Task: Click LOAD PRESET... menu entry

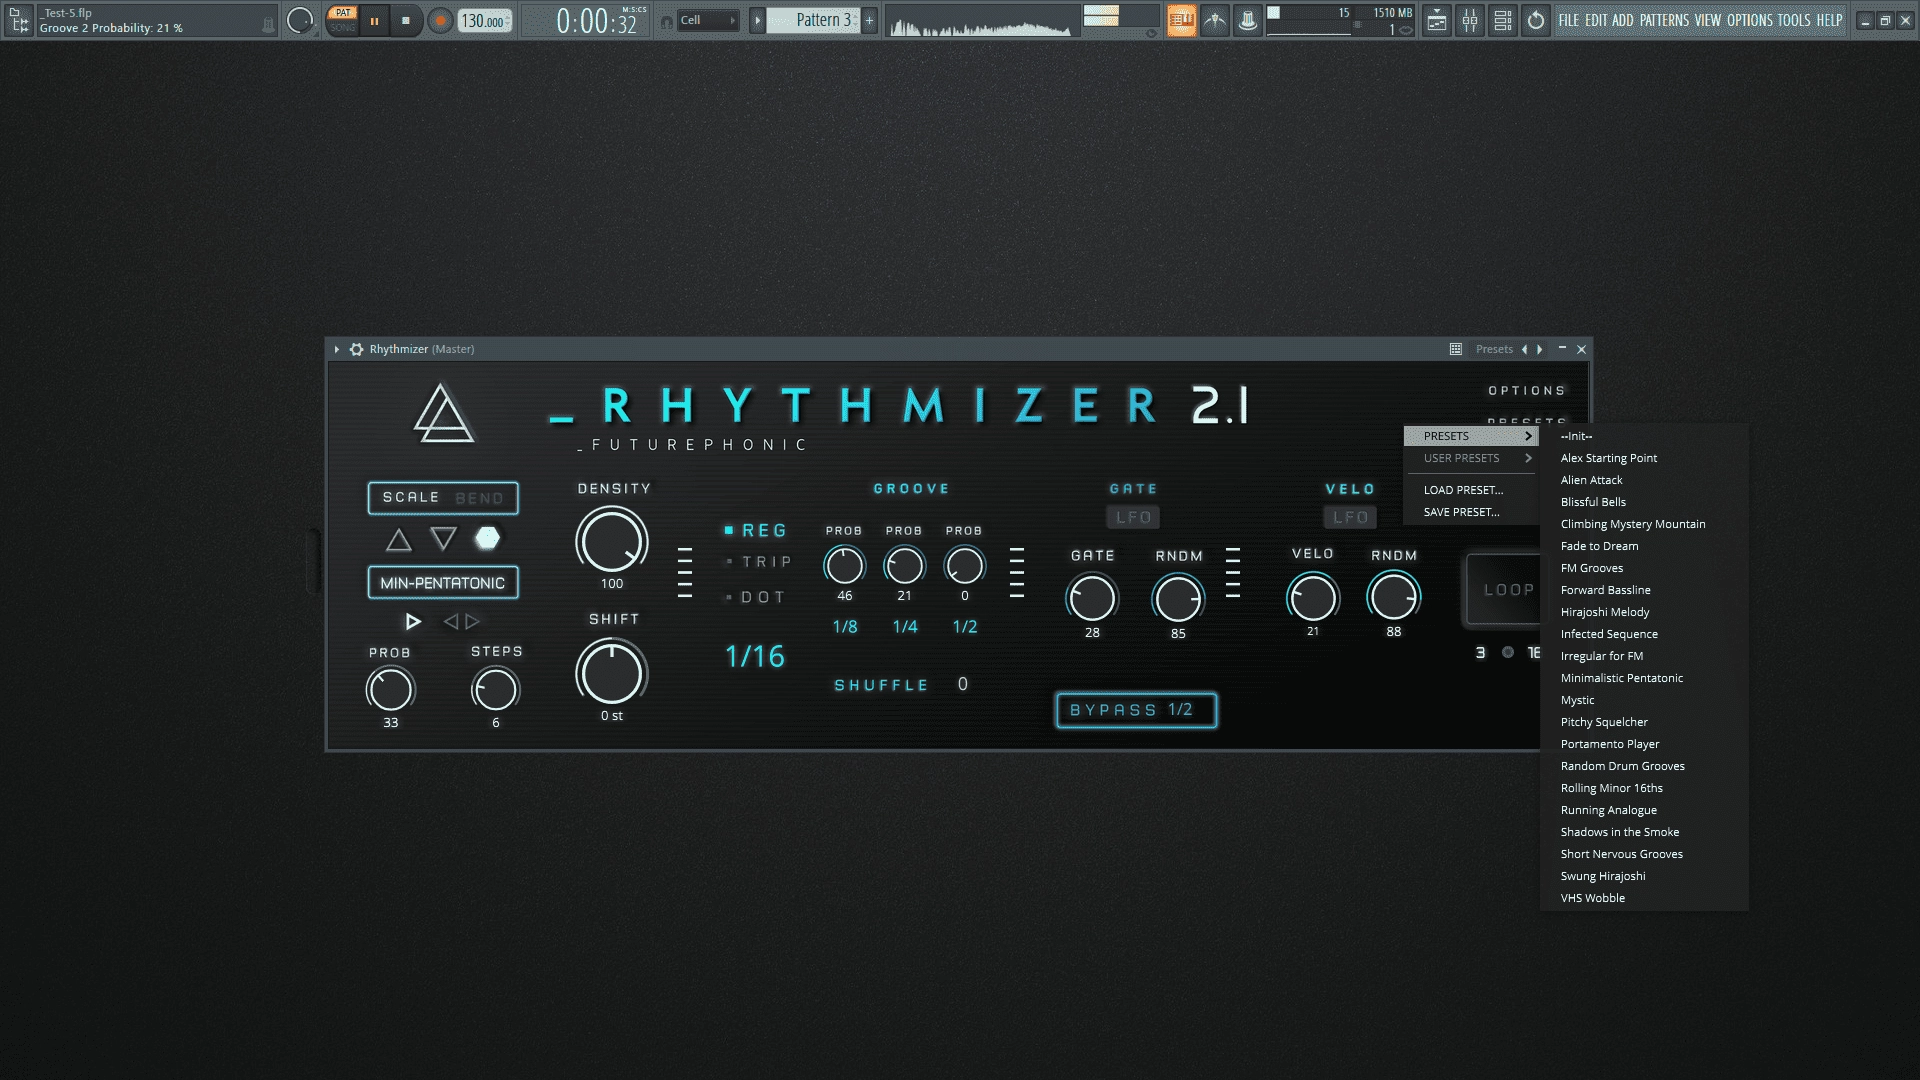Action: coord(1471,490)
